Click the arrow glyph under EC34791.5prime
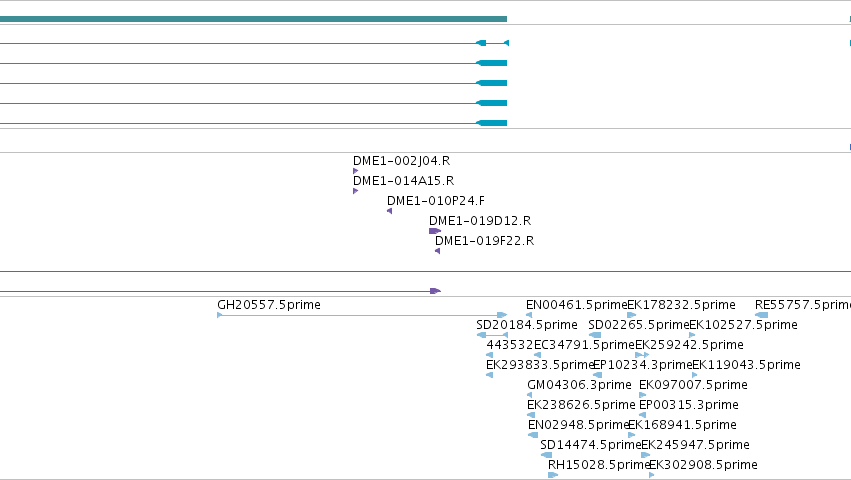The image size is (851, 480). tap(537, 355)
